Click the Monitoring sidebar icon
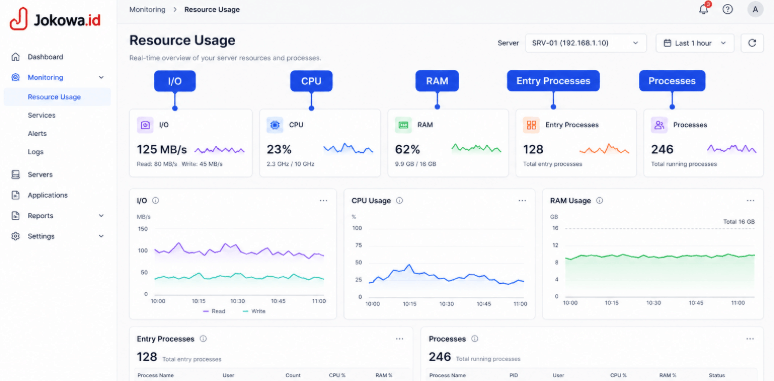This screenshot has width=774, height=381. coord(16,77)
